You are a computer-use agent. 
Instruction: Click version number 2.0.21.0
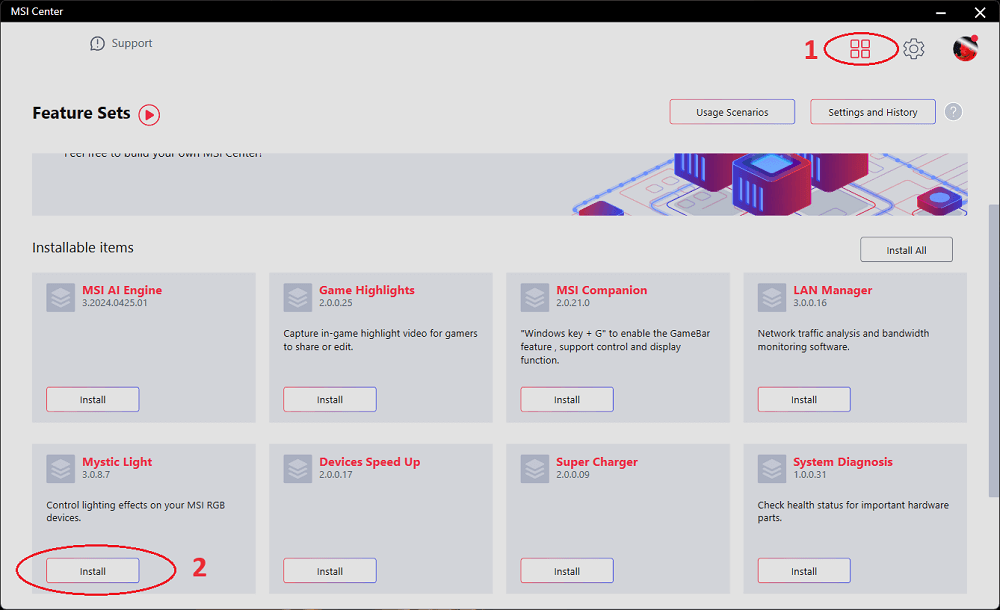click(x=573, y=303)
